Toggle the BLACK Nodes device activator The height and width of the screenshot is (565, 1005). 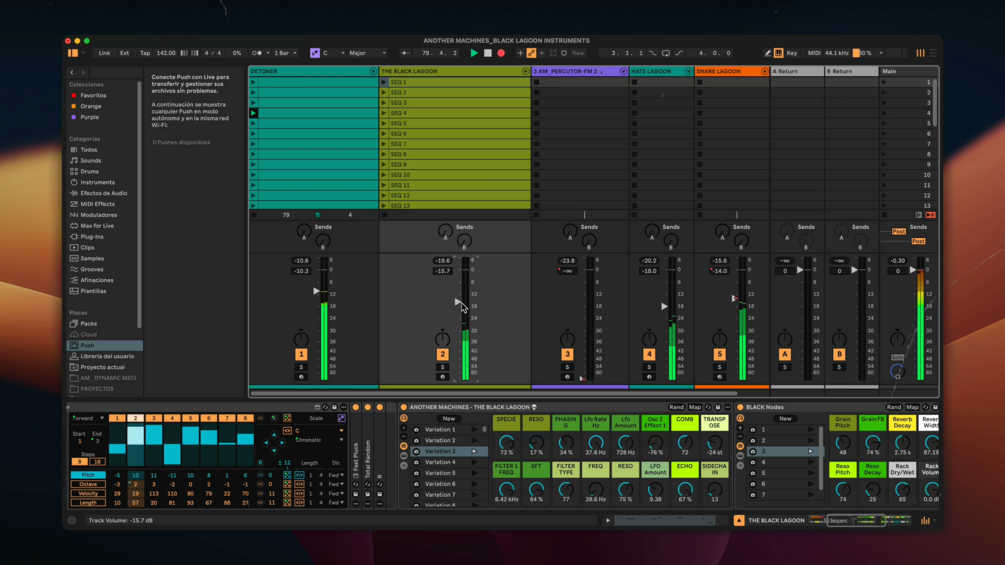[740, 407]
